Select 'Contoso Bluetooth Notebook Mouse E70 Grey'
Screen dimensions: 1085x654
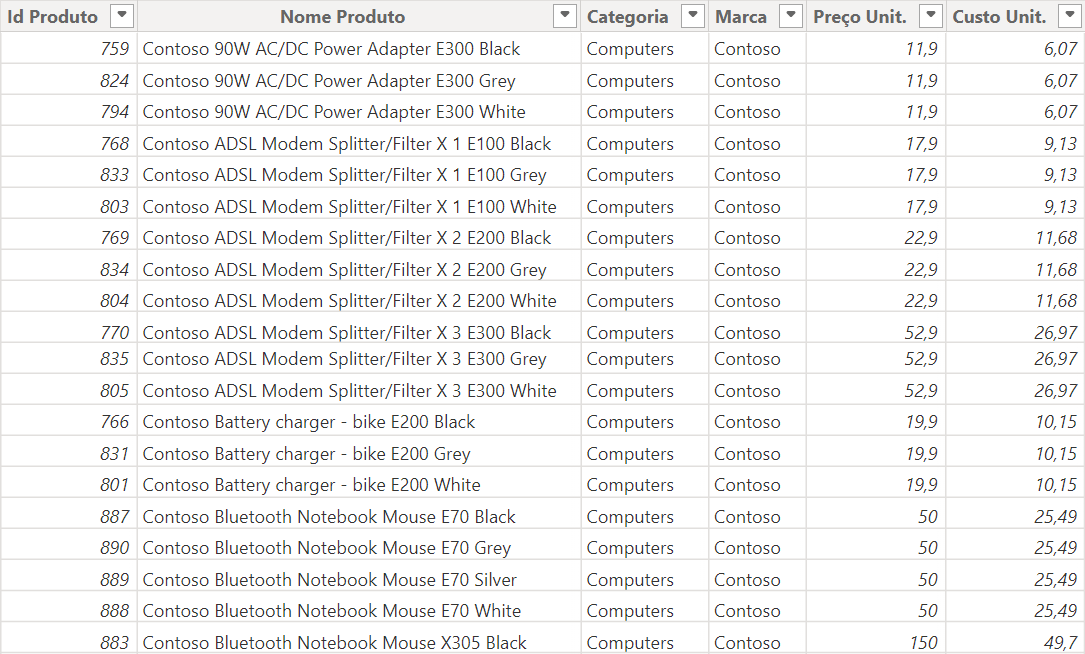pyautogui.click(x=327, y=548)
